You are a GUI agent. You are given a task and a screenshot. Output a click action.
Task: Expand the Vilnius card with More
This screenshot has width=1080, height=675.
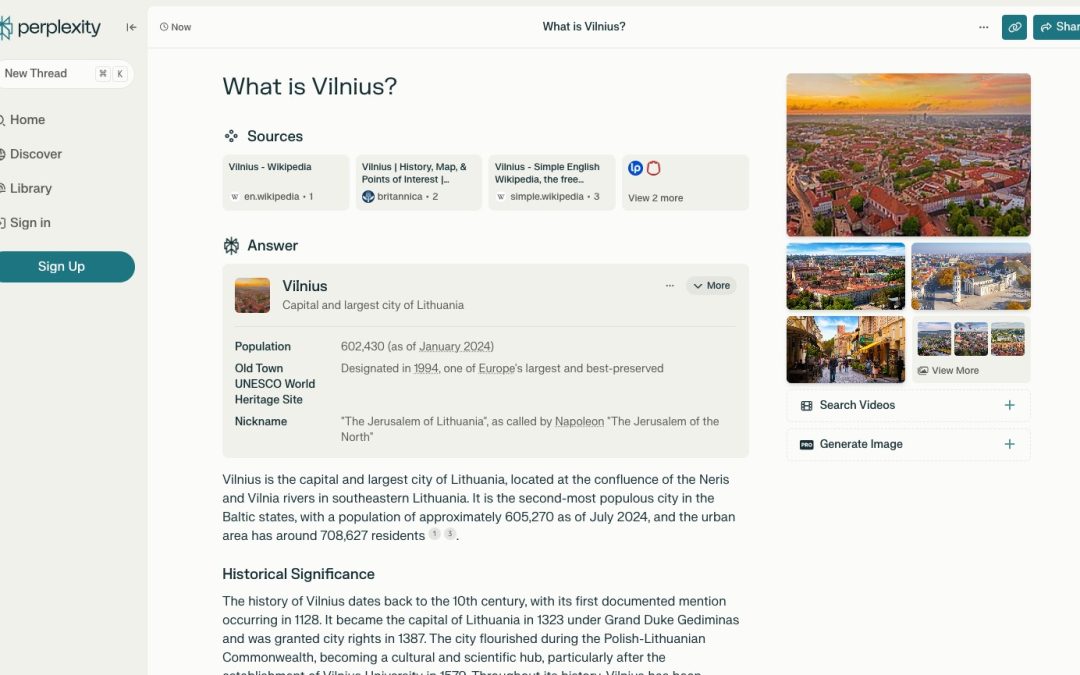(711, 286)
